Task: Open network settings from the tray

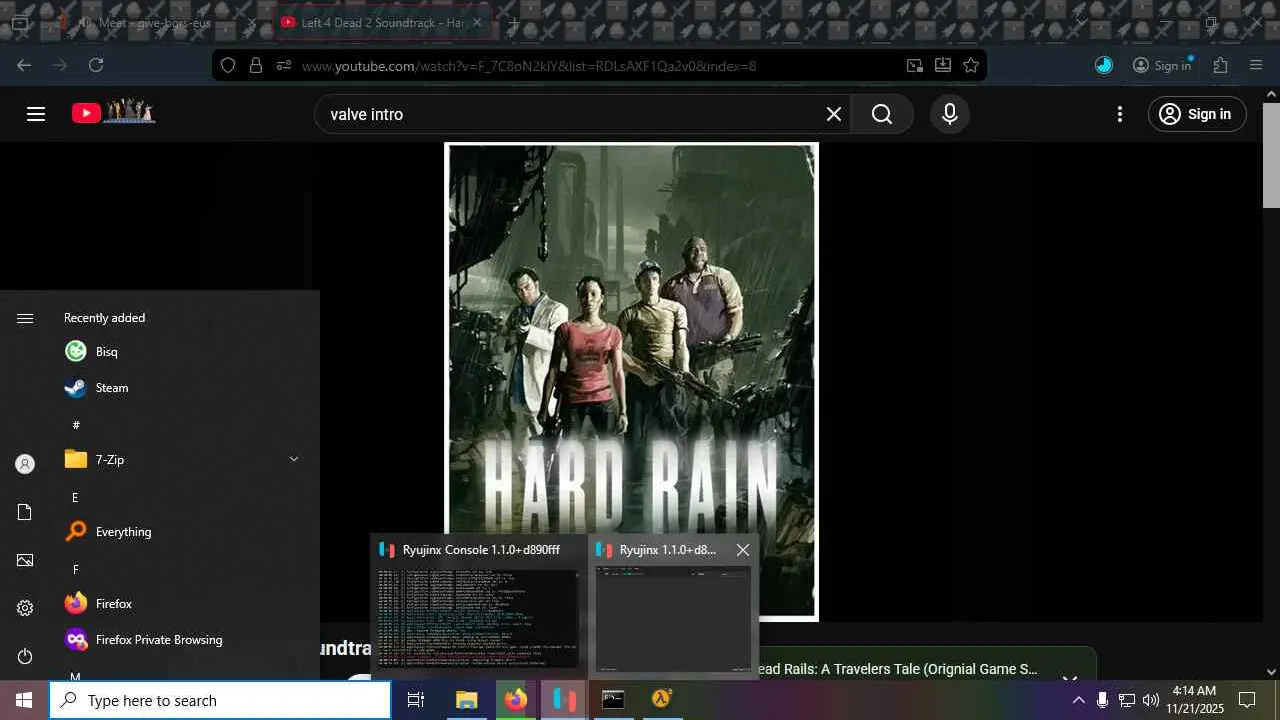Action: (x=1126, y=700)
